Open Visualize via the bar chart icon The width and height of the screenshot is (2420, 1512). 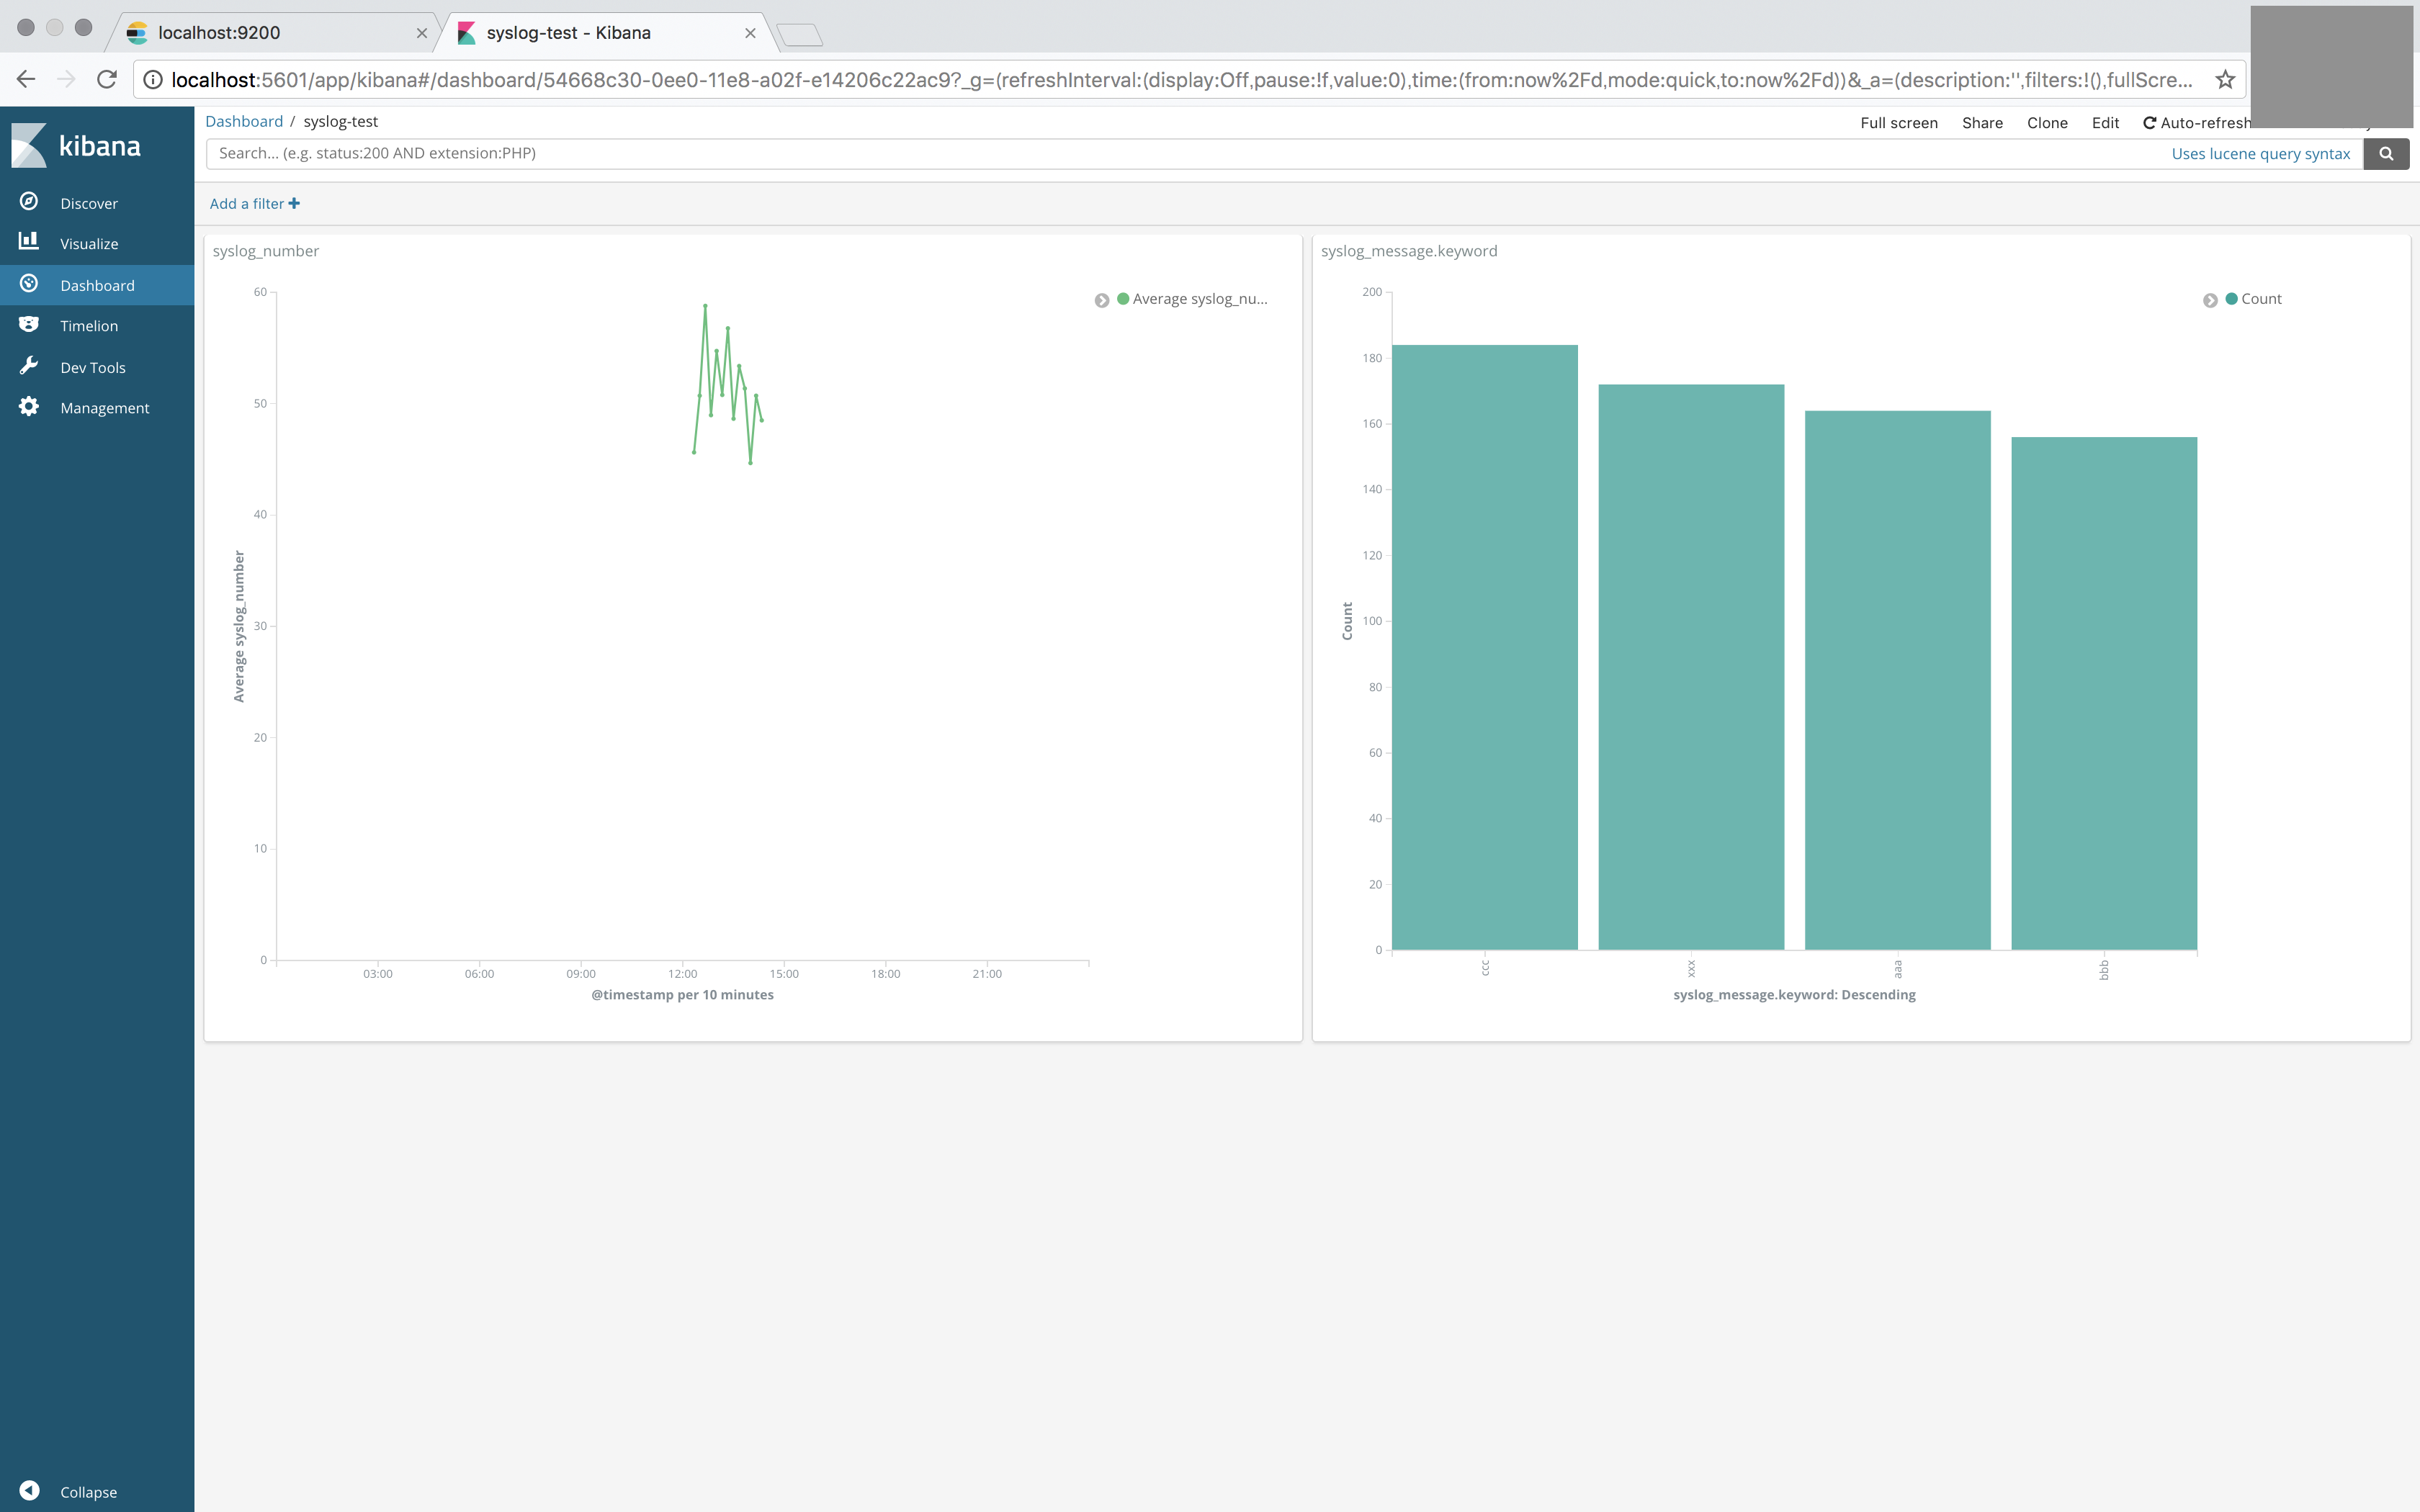coord(29,242)
